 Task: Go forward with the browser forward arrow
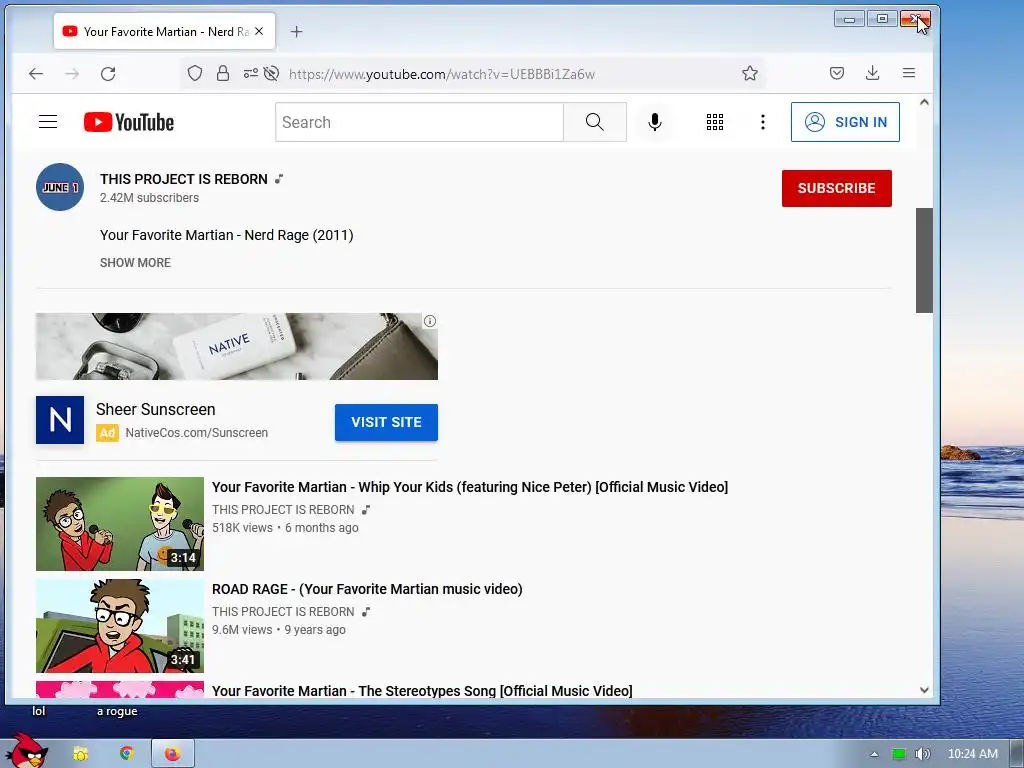tap(72, 74)
